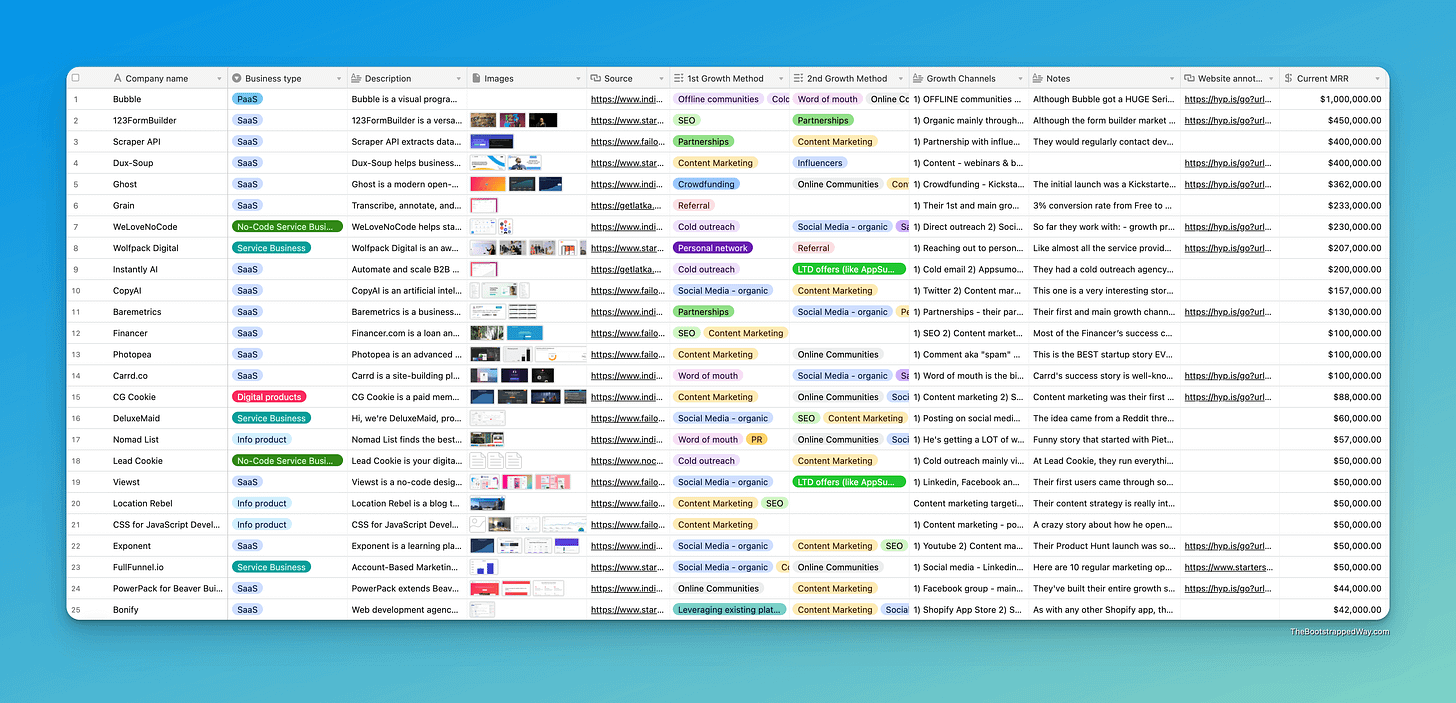Click the Influencers tag in the Dux-Soup row
Image resolution: width=1456 pixels, height=703 pixels.
point(819,163)
